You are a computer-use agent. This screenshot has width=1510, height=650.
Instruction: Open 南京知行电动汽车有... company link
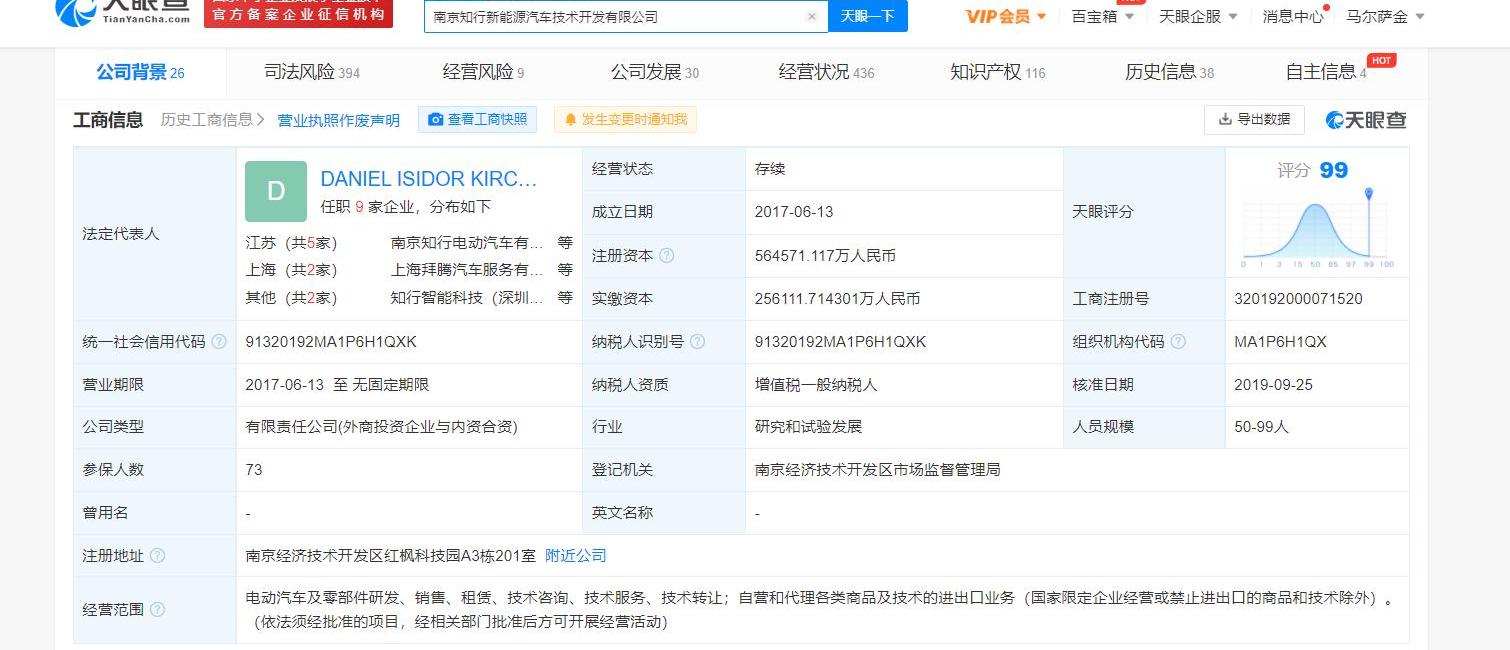coord(467,242)
